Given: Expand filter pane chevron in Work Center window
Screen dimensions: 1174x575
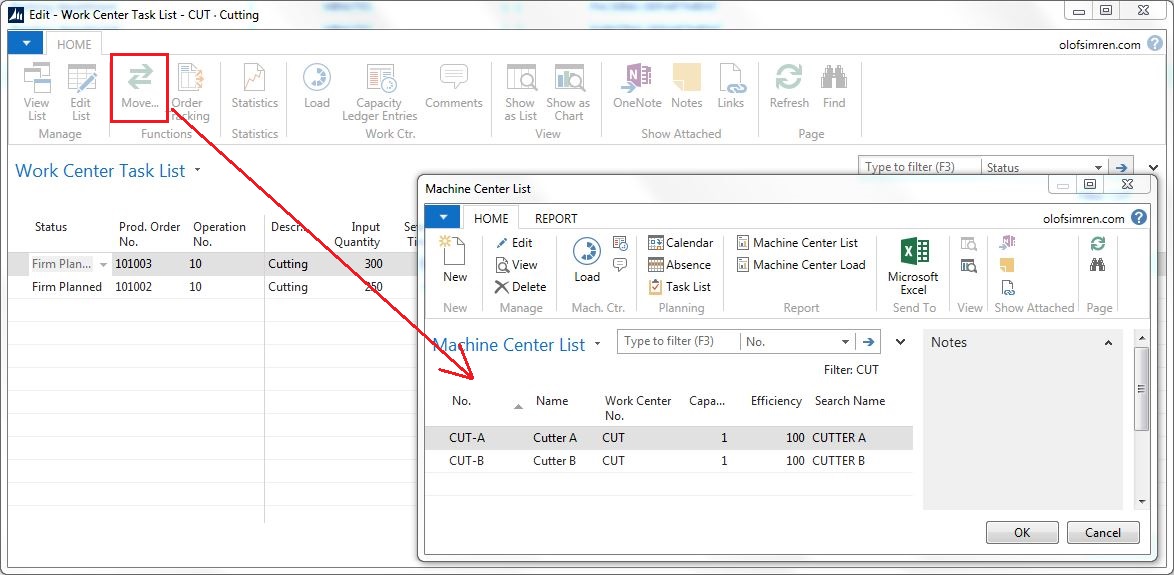Looking at the screenshot, I should (x=1152, y=168).
